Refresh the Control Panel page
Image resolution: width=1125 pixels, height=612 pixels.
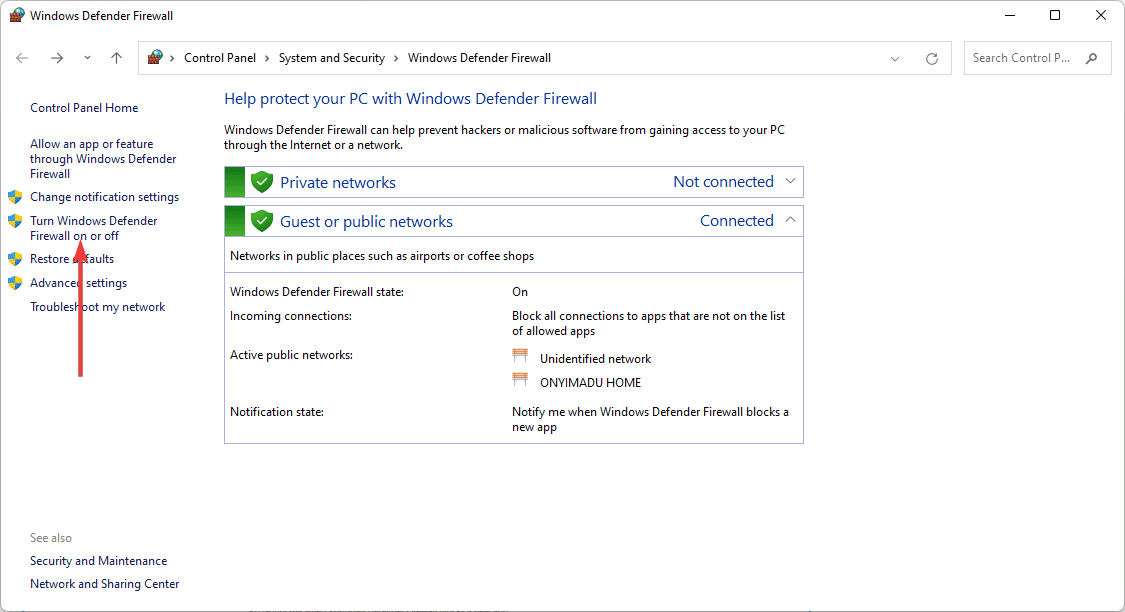931,59
